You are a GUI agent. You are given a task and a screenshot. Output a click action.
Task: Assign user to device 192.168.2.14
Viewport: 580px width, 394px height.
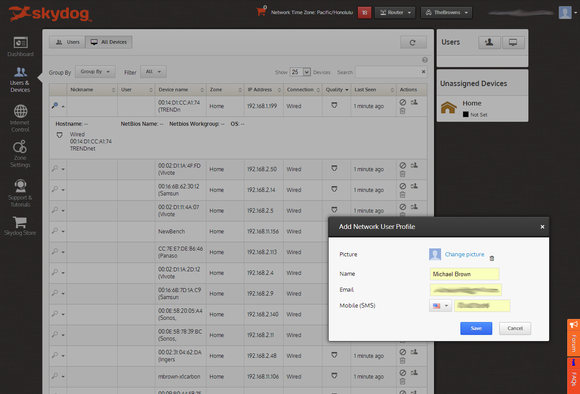[414, 186]
